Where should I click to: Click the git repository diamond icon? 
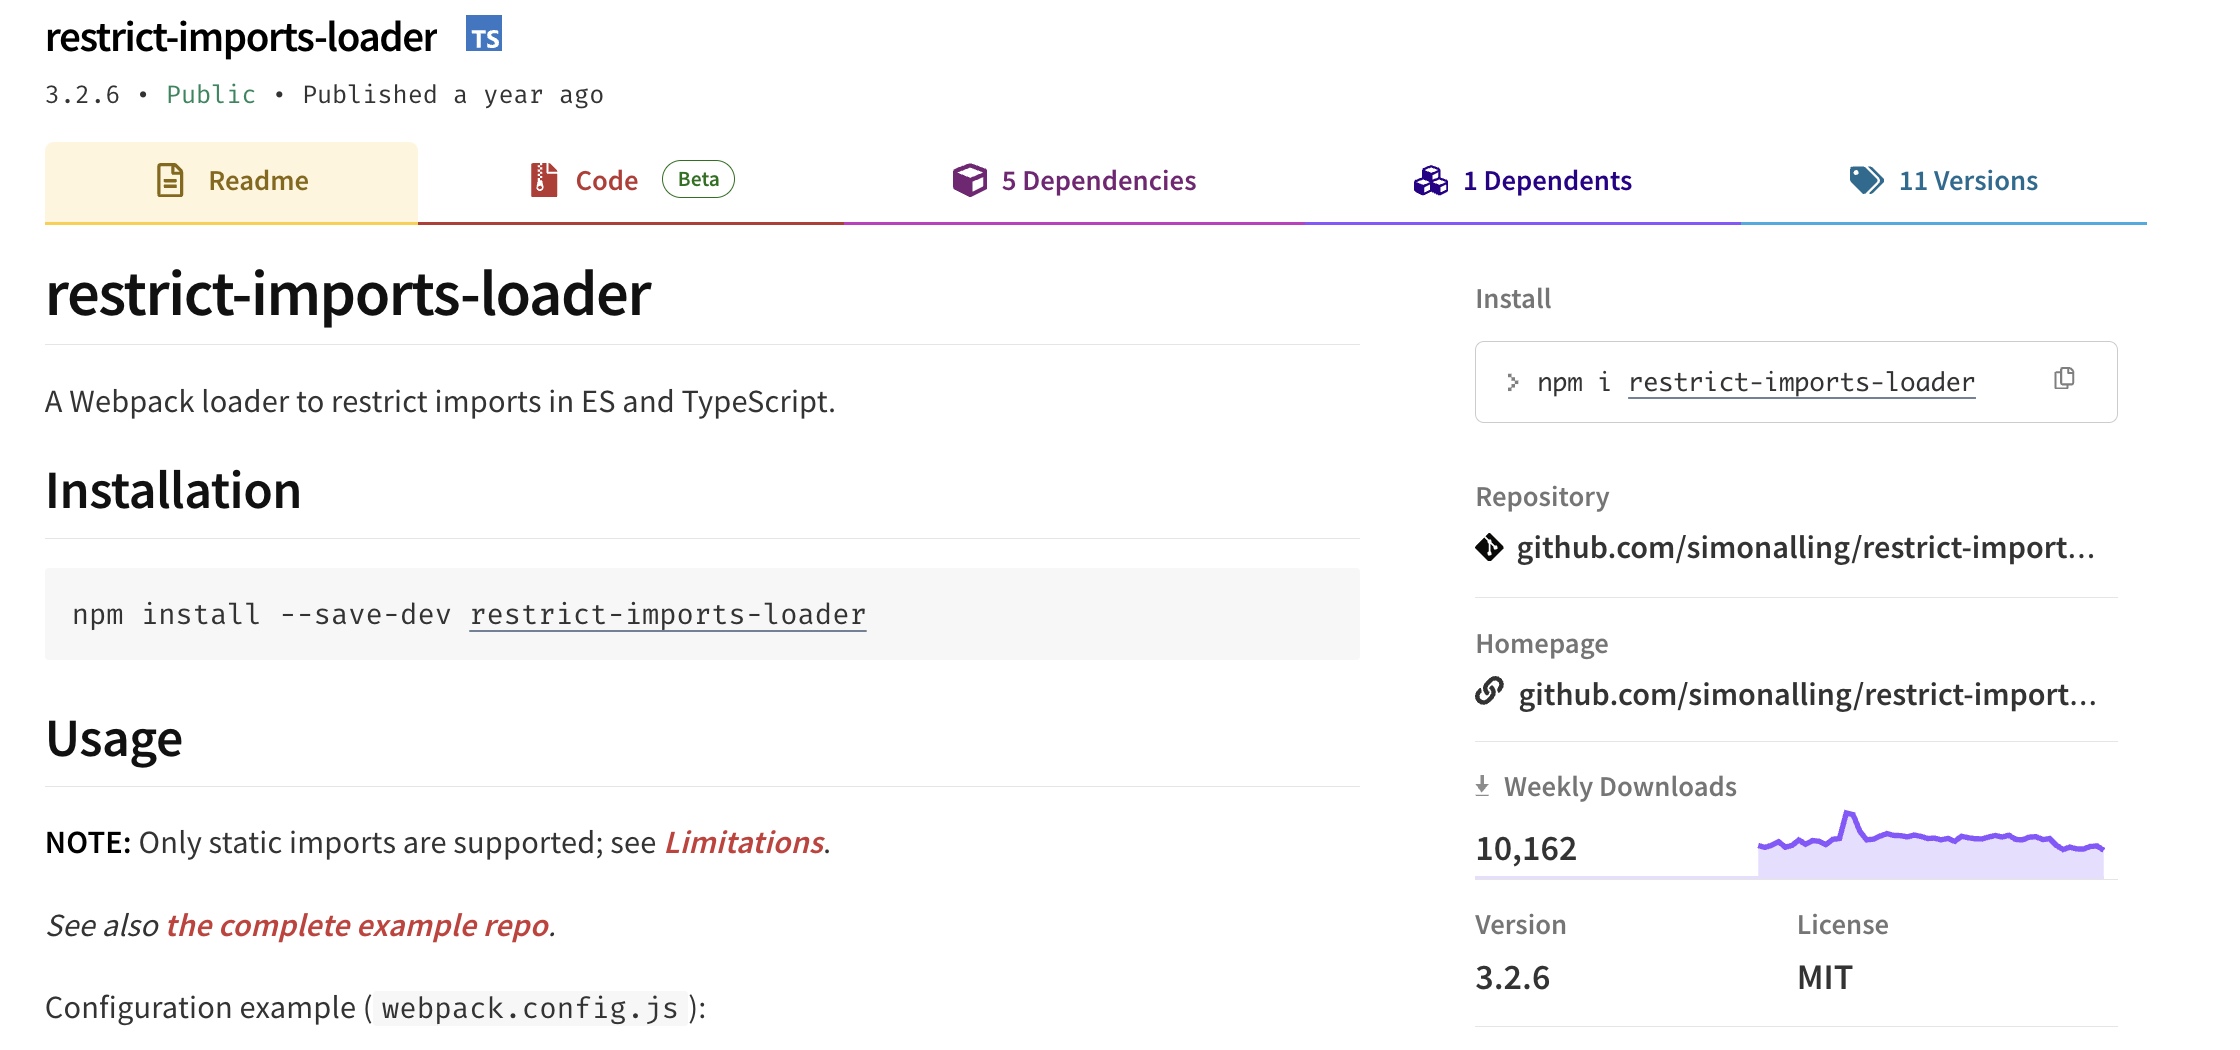(x=1489, y=548)
